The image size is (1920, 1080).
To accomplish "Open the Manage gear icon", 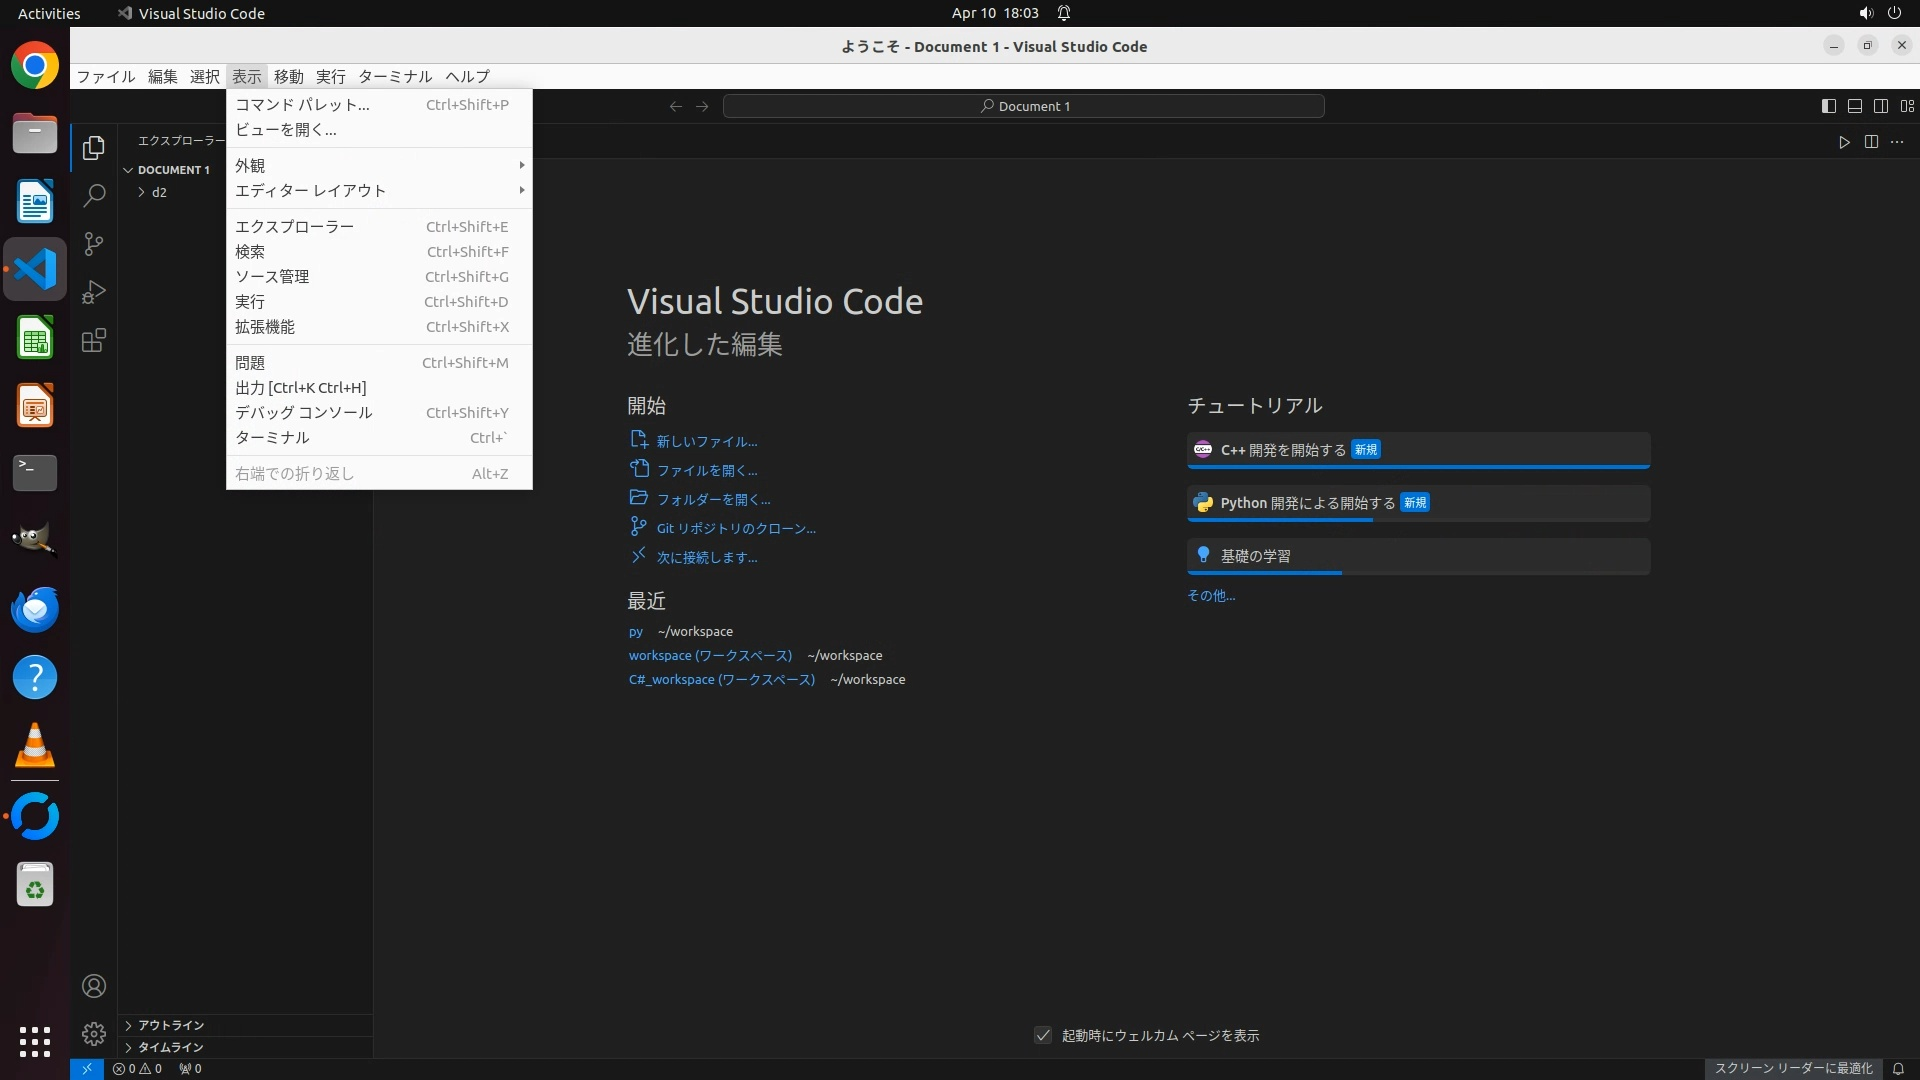I will coord(94,1034).
